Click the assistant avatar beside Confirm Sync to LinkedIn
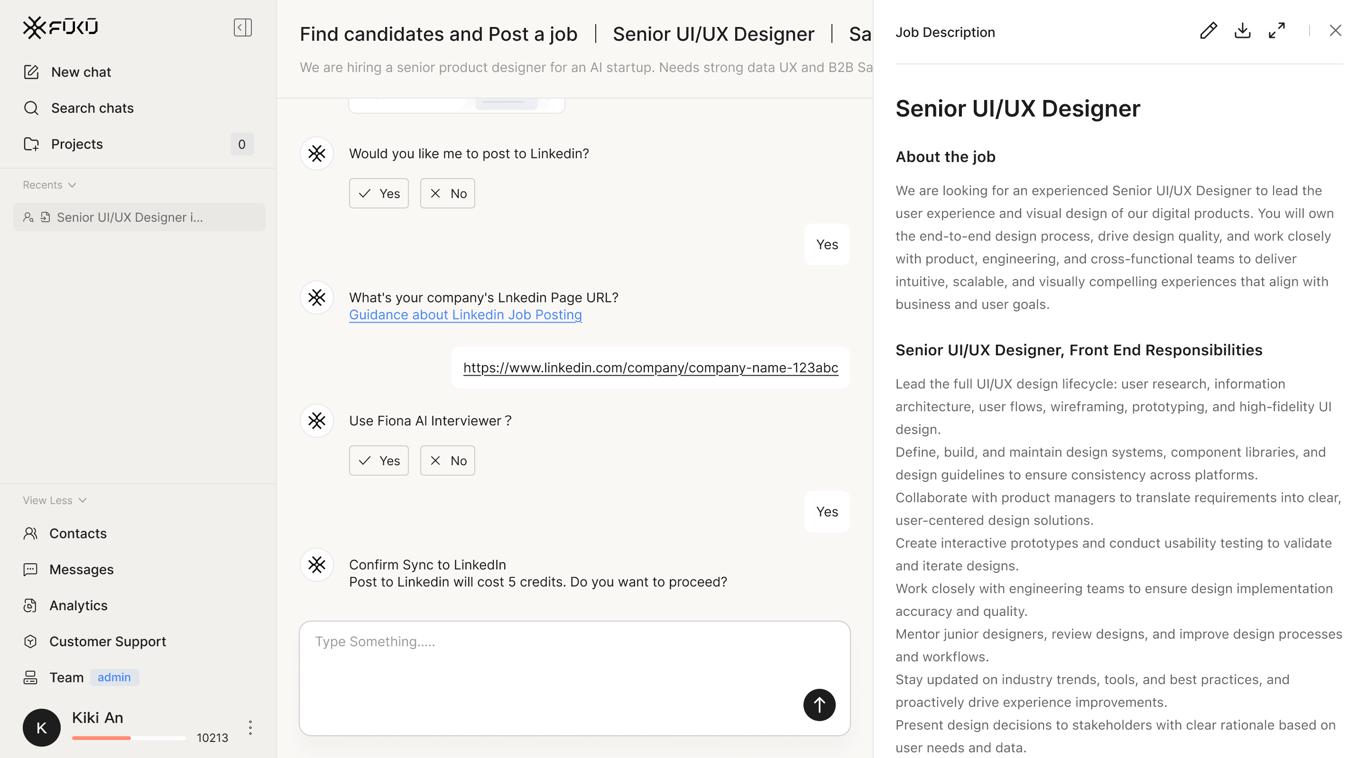1366x758 pixels. click(317, 565)
